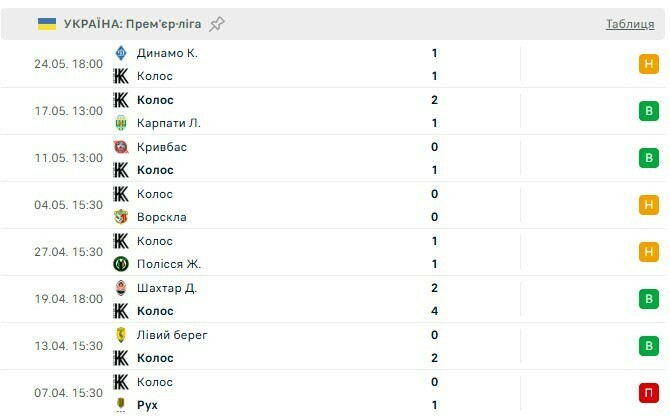This screenshot has width=670, height=416.
Task: Click the Шахтар Д. team logo
Action: 121,288
